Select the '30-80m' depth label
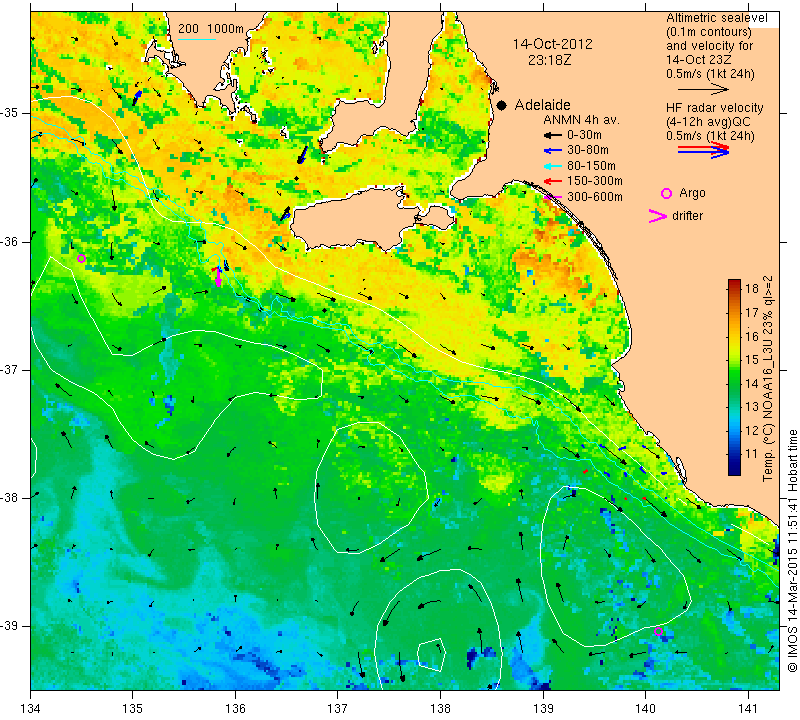Image resolution: width=800 pixels, height=720 pixels. point(588,150)
